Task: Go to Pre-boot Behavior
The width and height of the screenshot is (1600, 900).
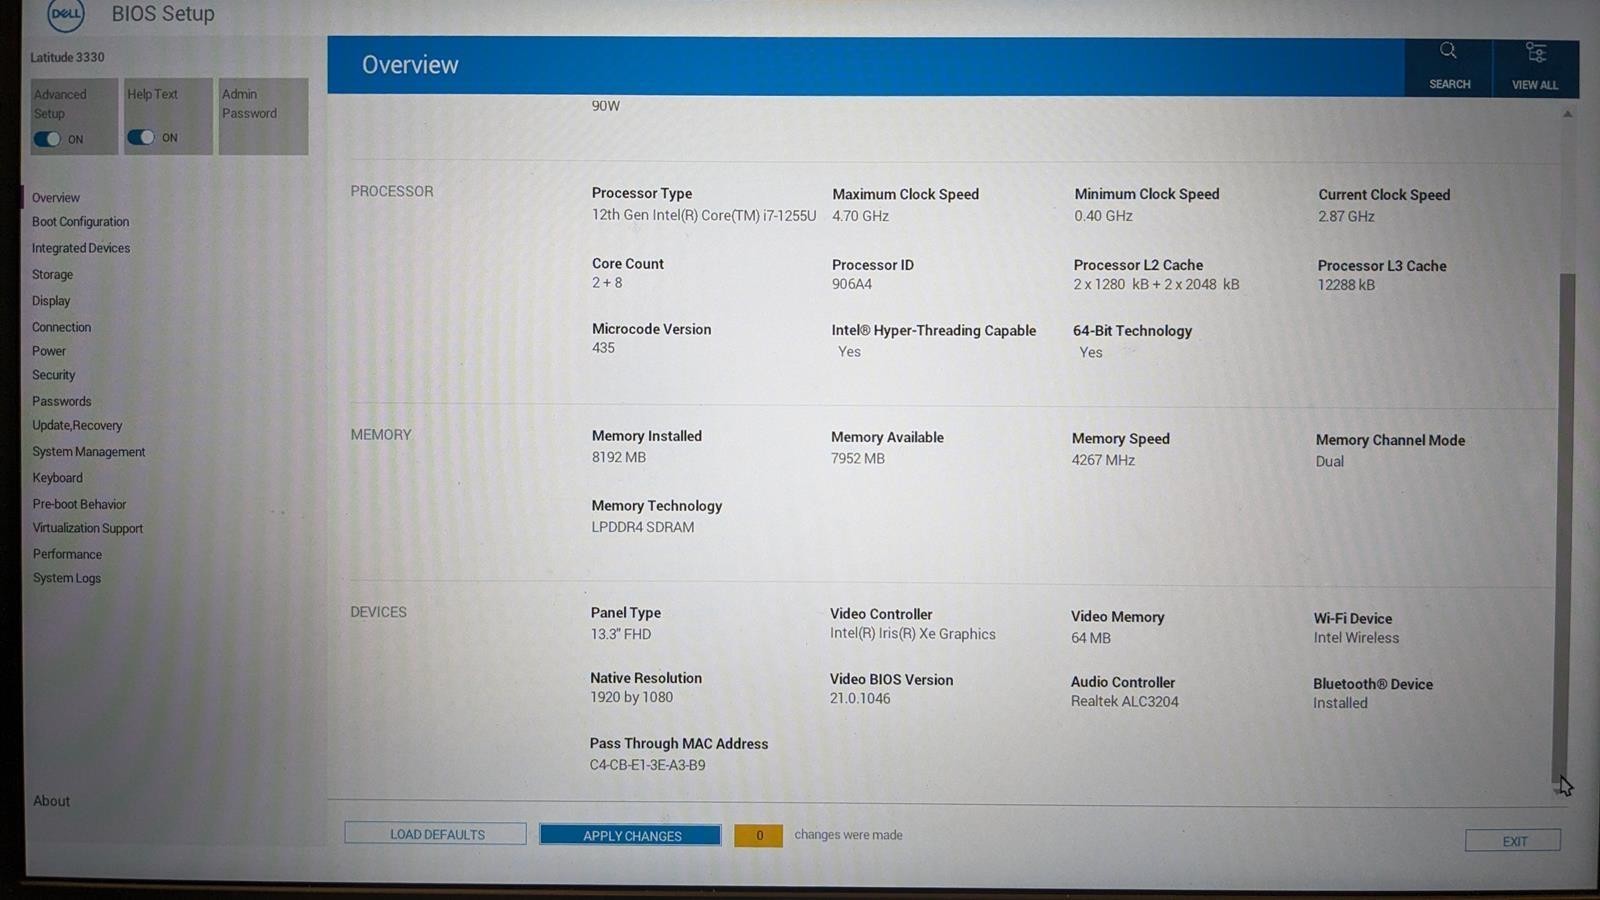Action: click(79, 504)
